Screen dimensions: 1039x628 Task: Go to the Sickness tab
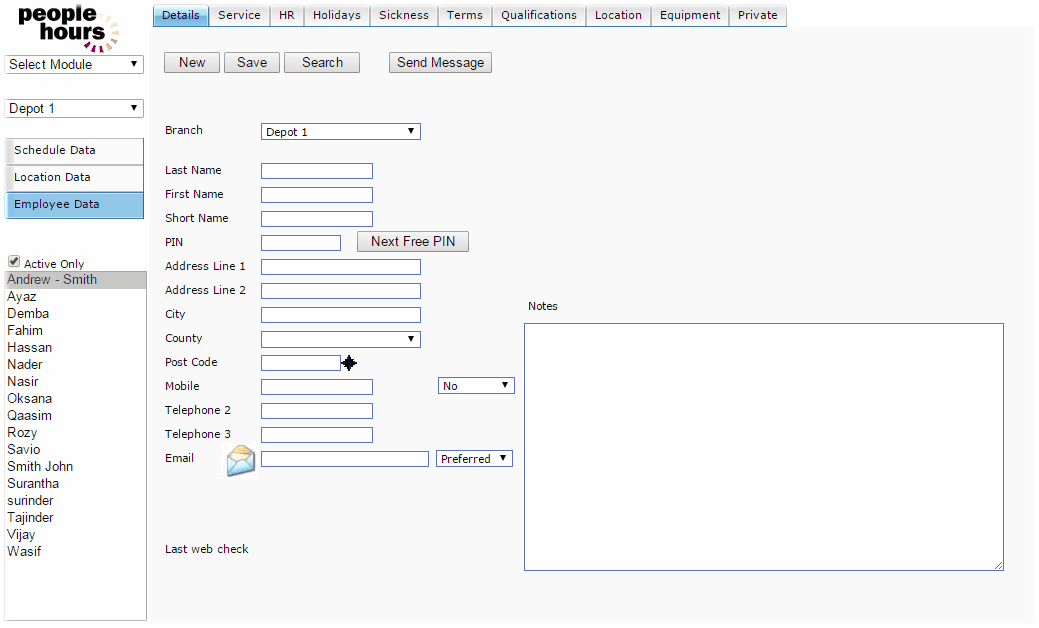pos(404,16)
